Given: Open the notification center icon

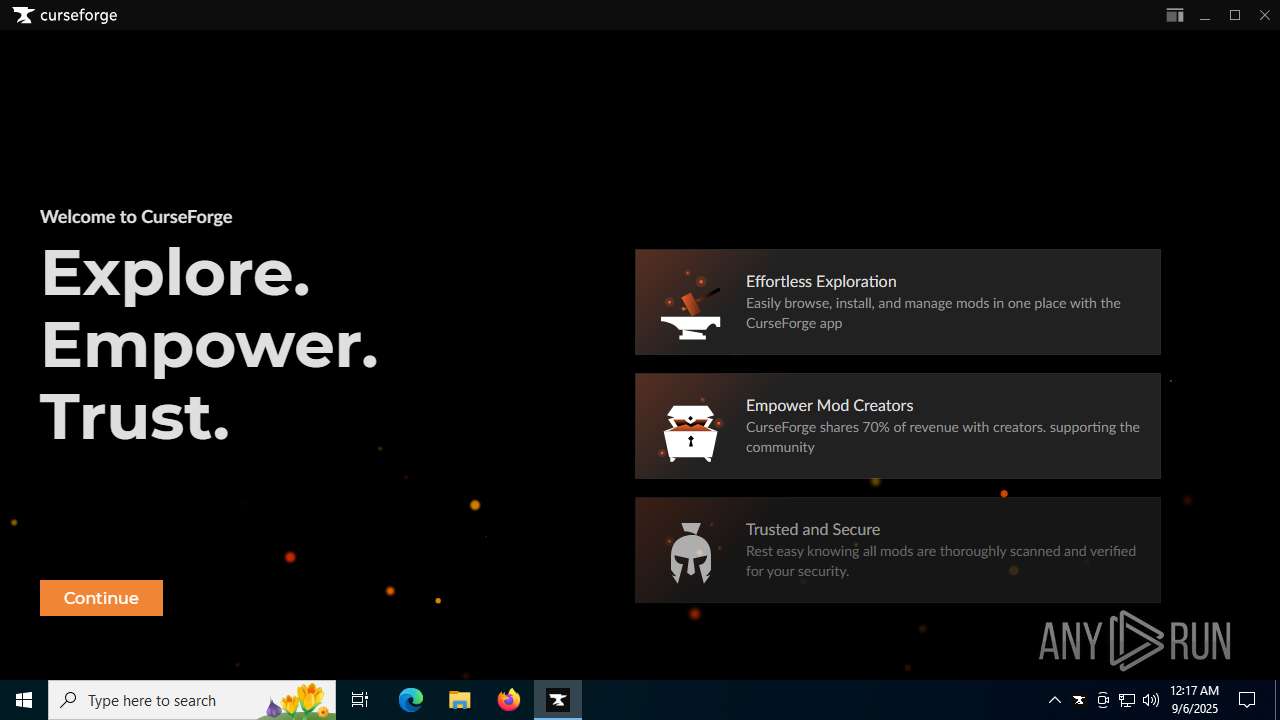Looking at the screenshot, I should (x=1247, y=700).
